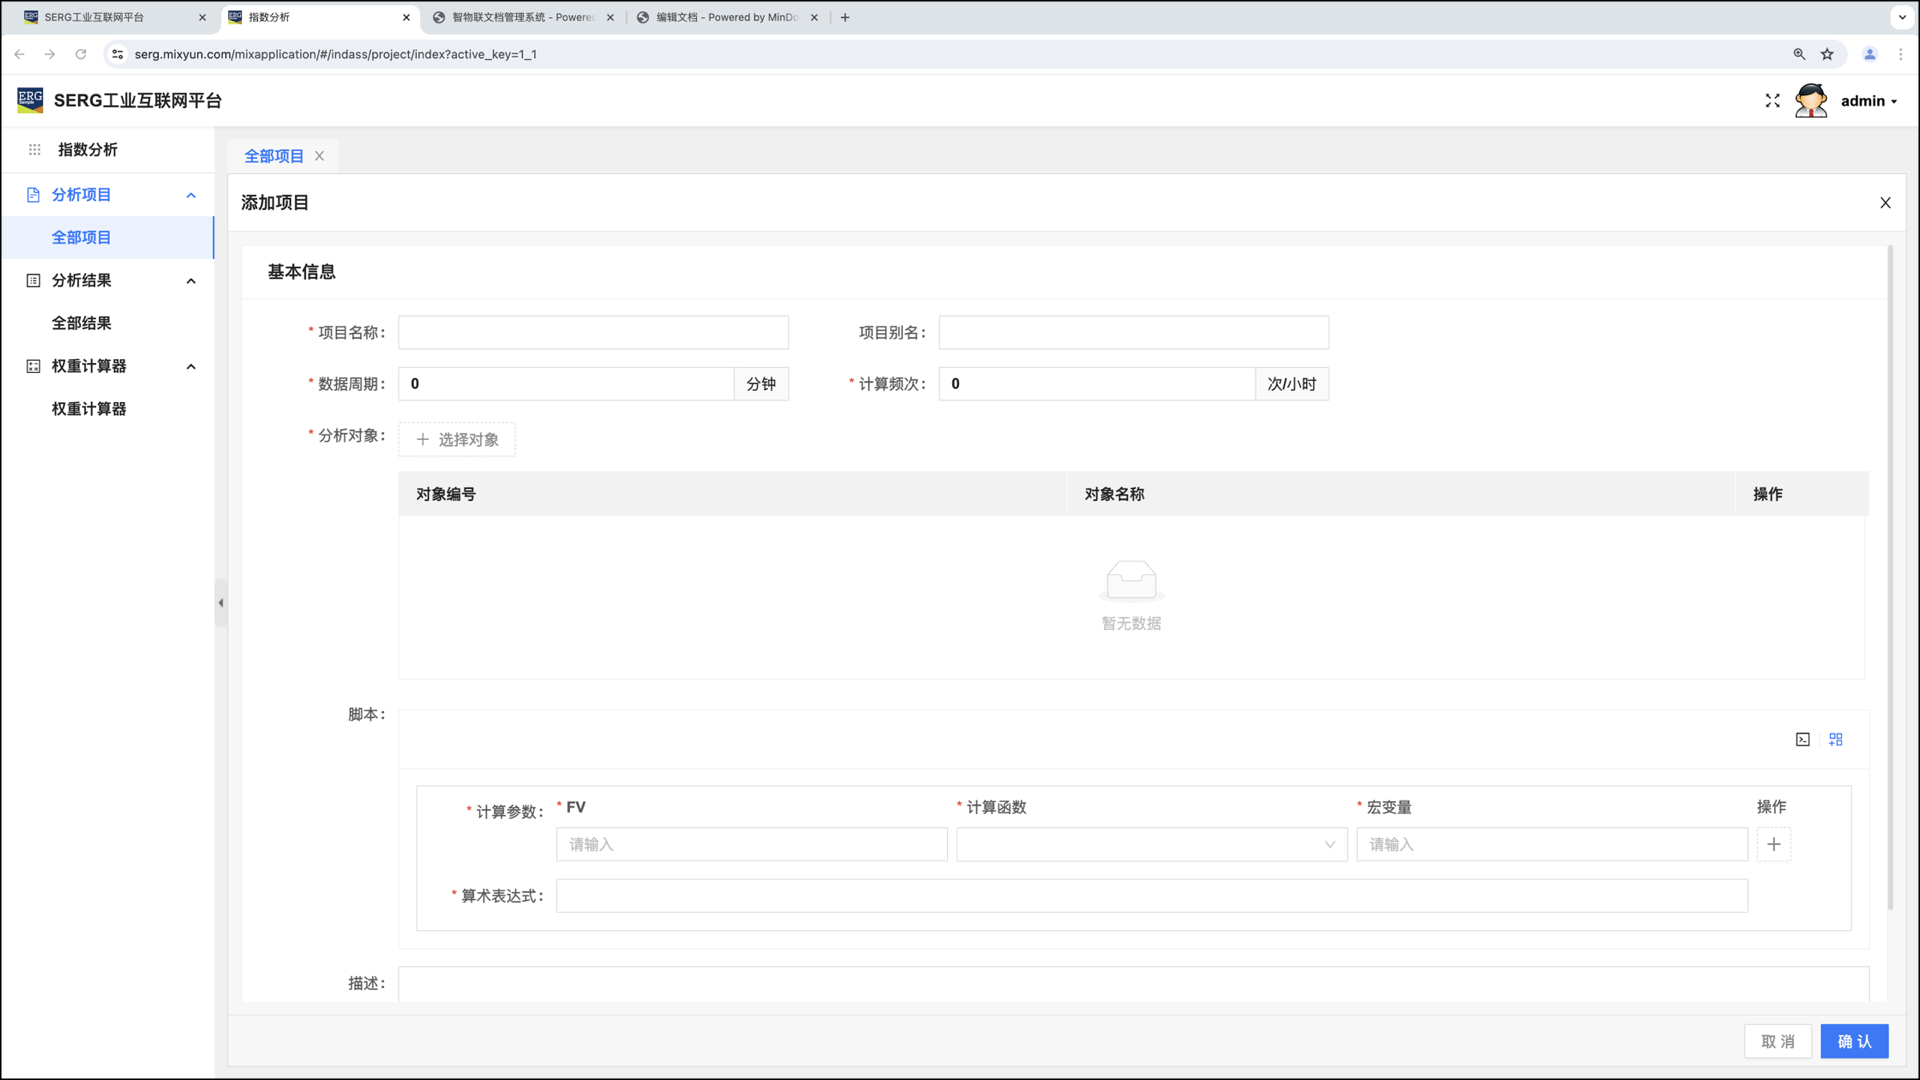
Task: Open 全部结果 in the sidebar
Action: 82,323
